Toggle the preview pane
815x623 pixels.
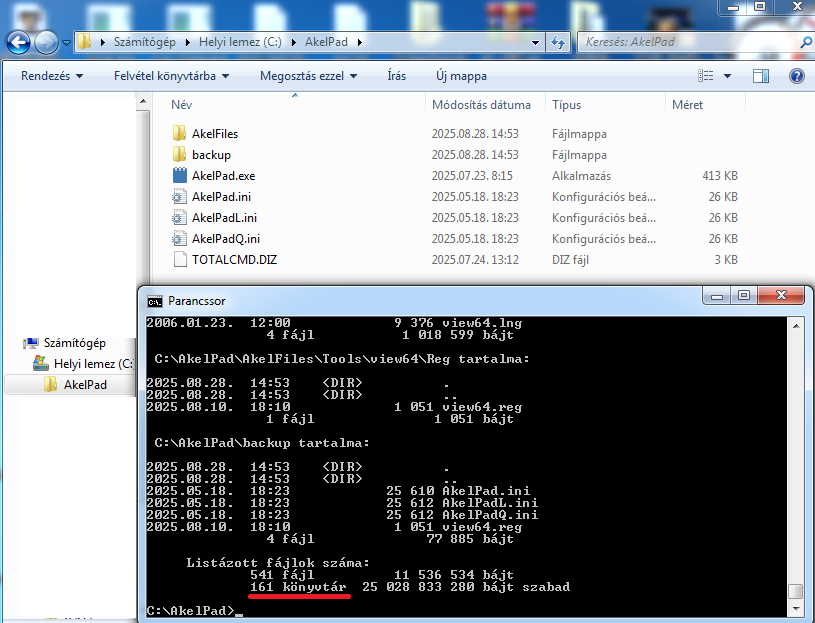761,76
